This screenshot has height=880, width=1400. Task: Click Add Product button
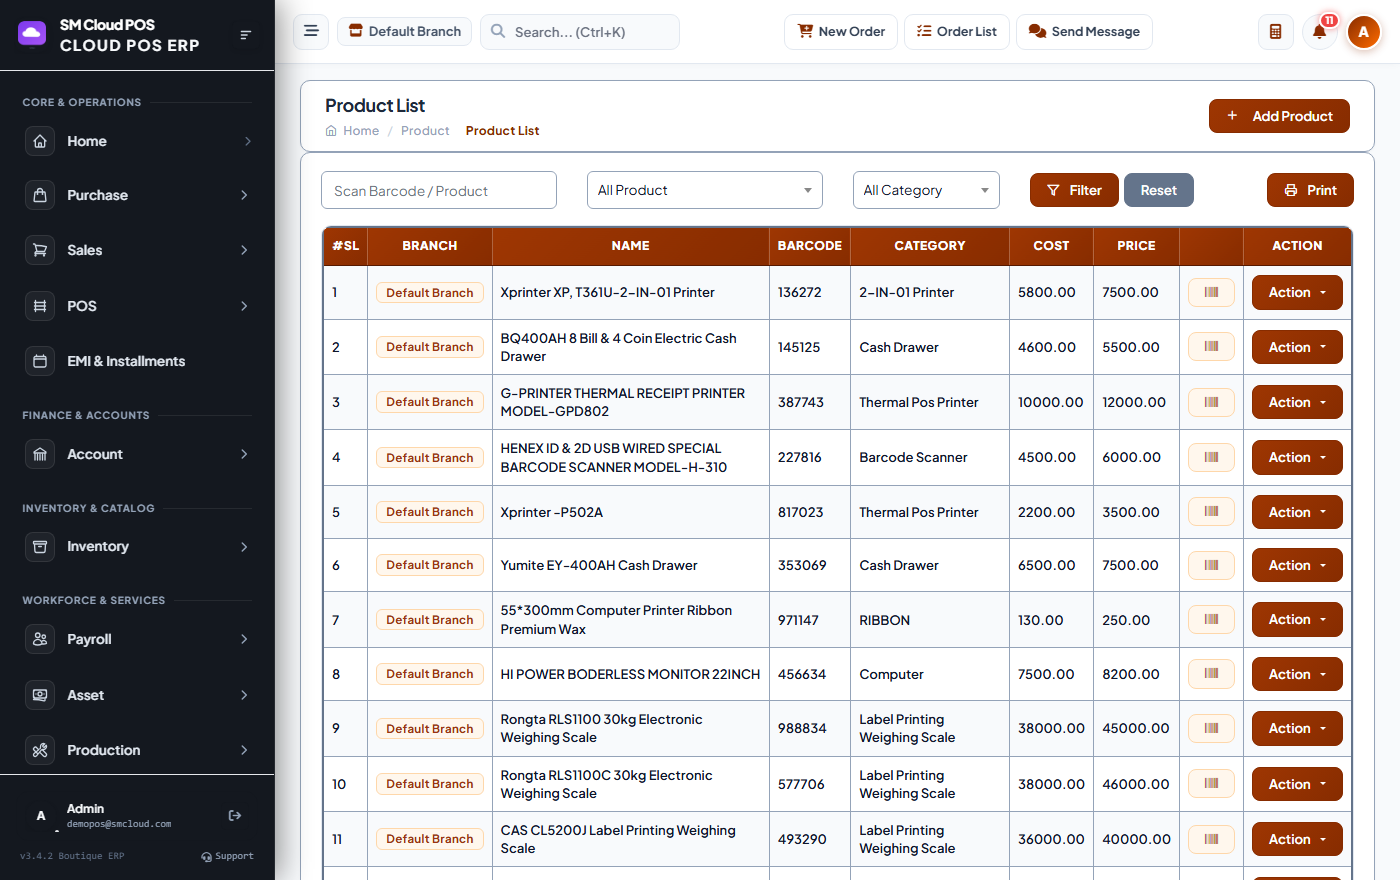(x=1279, y=116)
